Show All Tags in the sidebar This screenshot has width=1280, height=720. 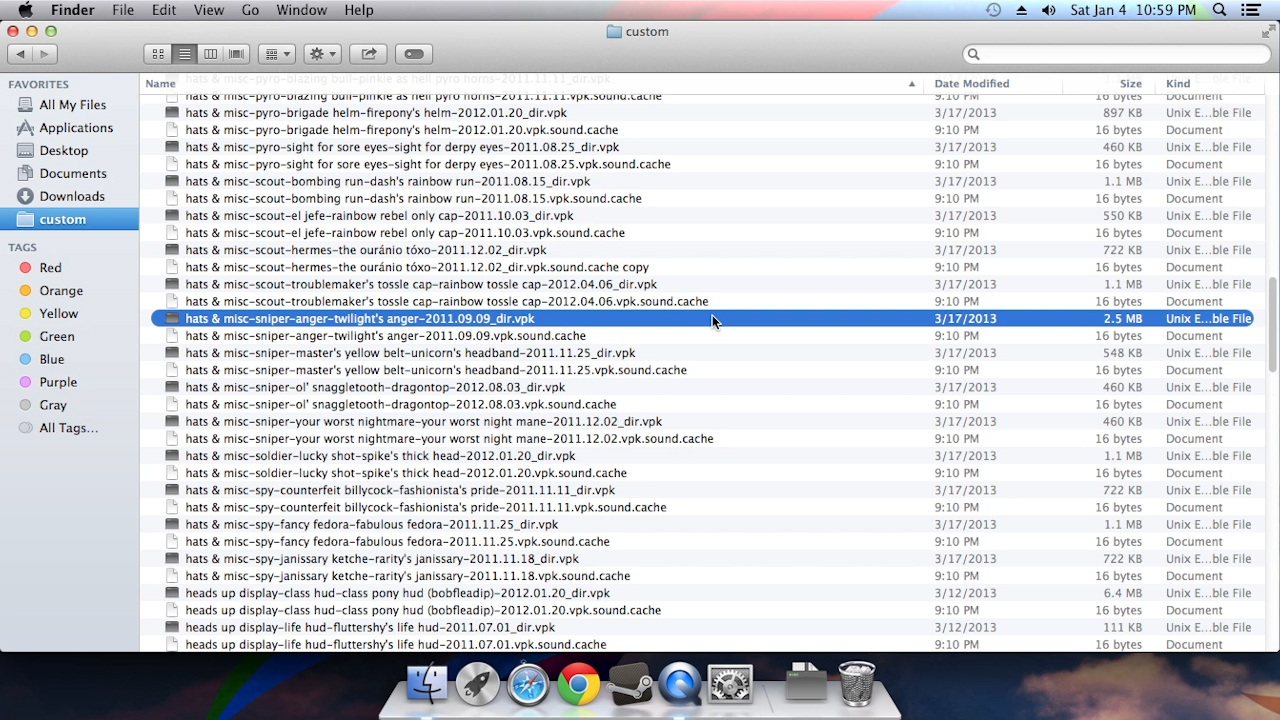coord(68,428)
